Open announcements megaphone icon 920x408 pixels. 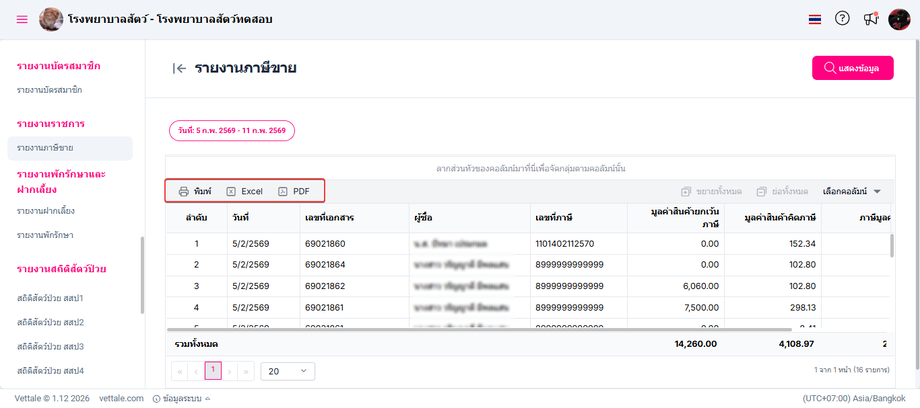tap(871, 19)
